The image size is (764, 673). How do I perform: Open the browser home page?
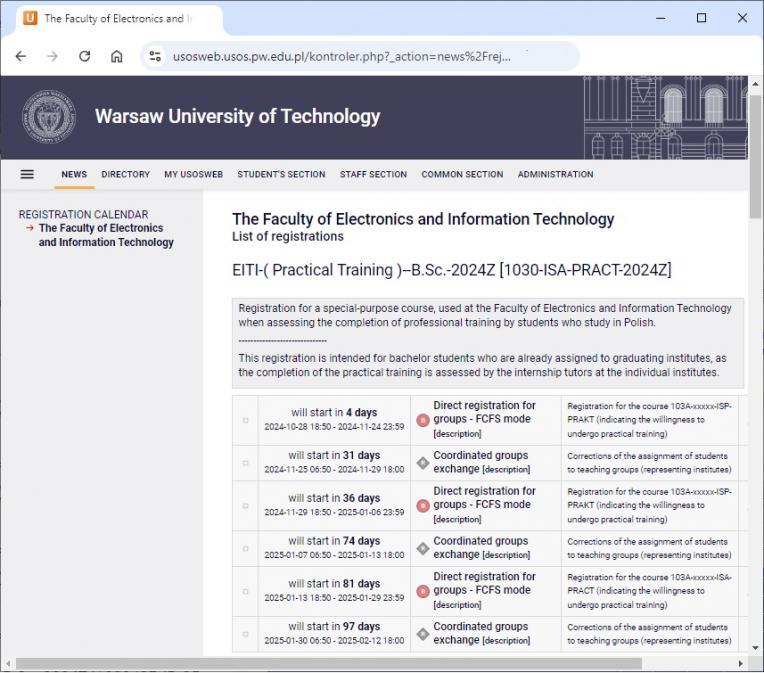coord(116,57)
